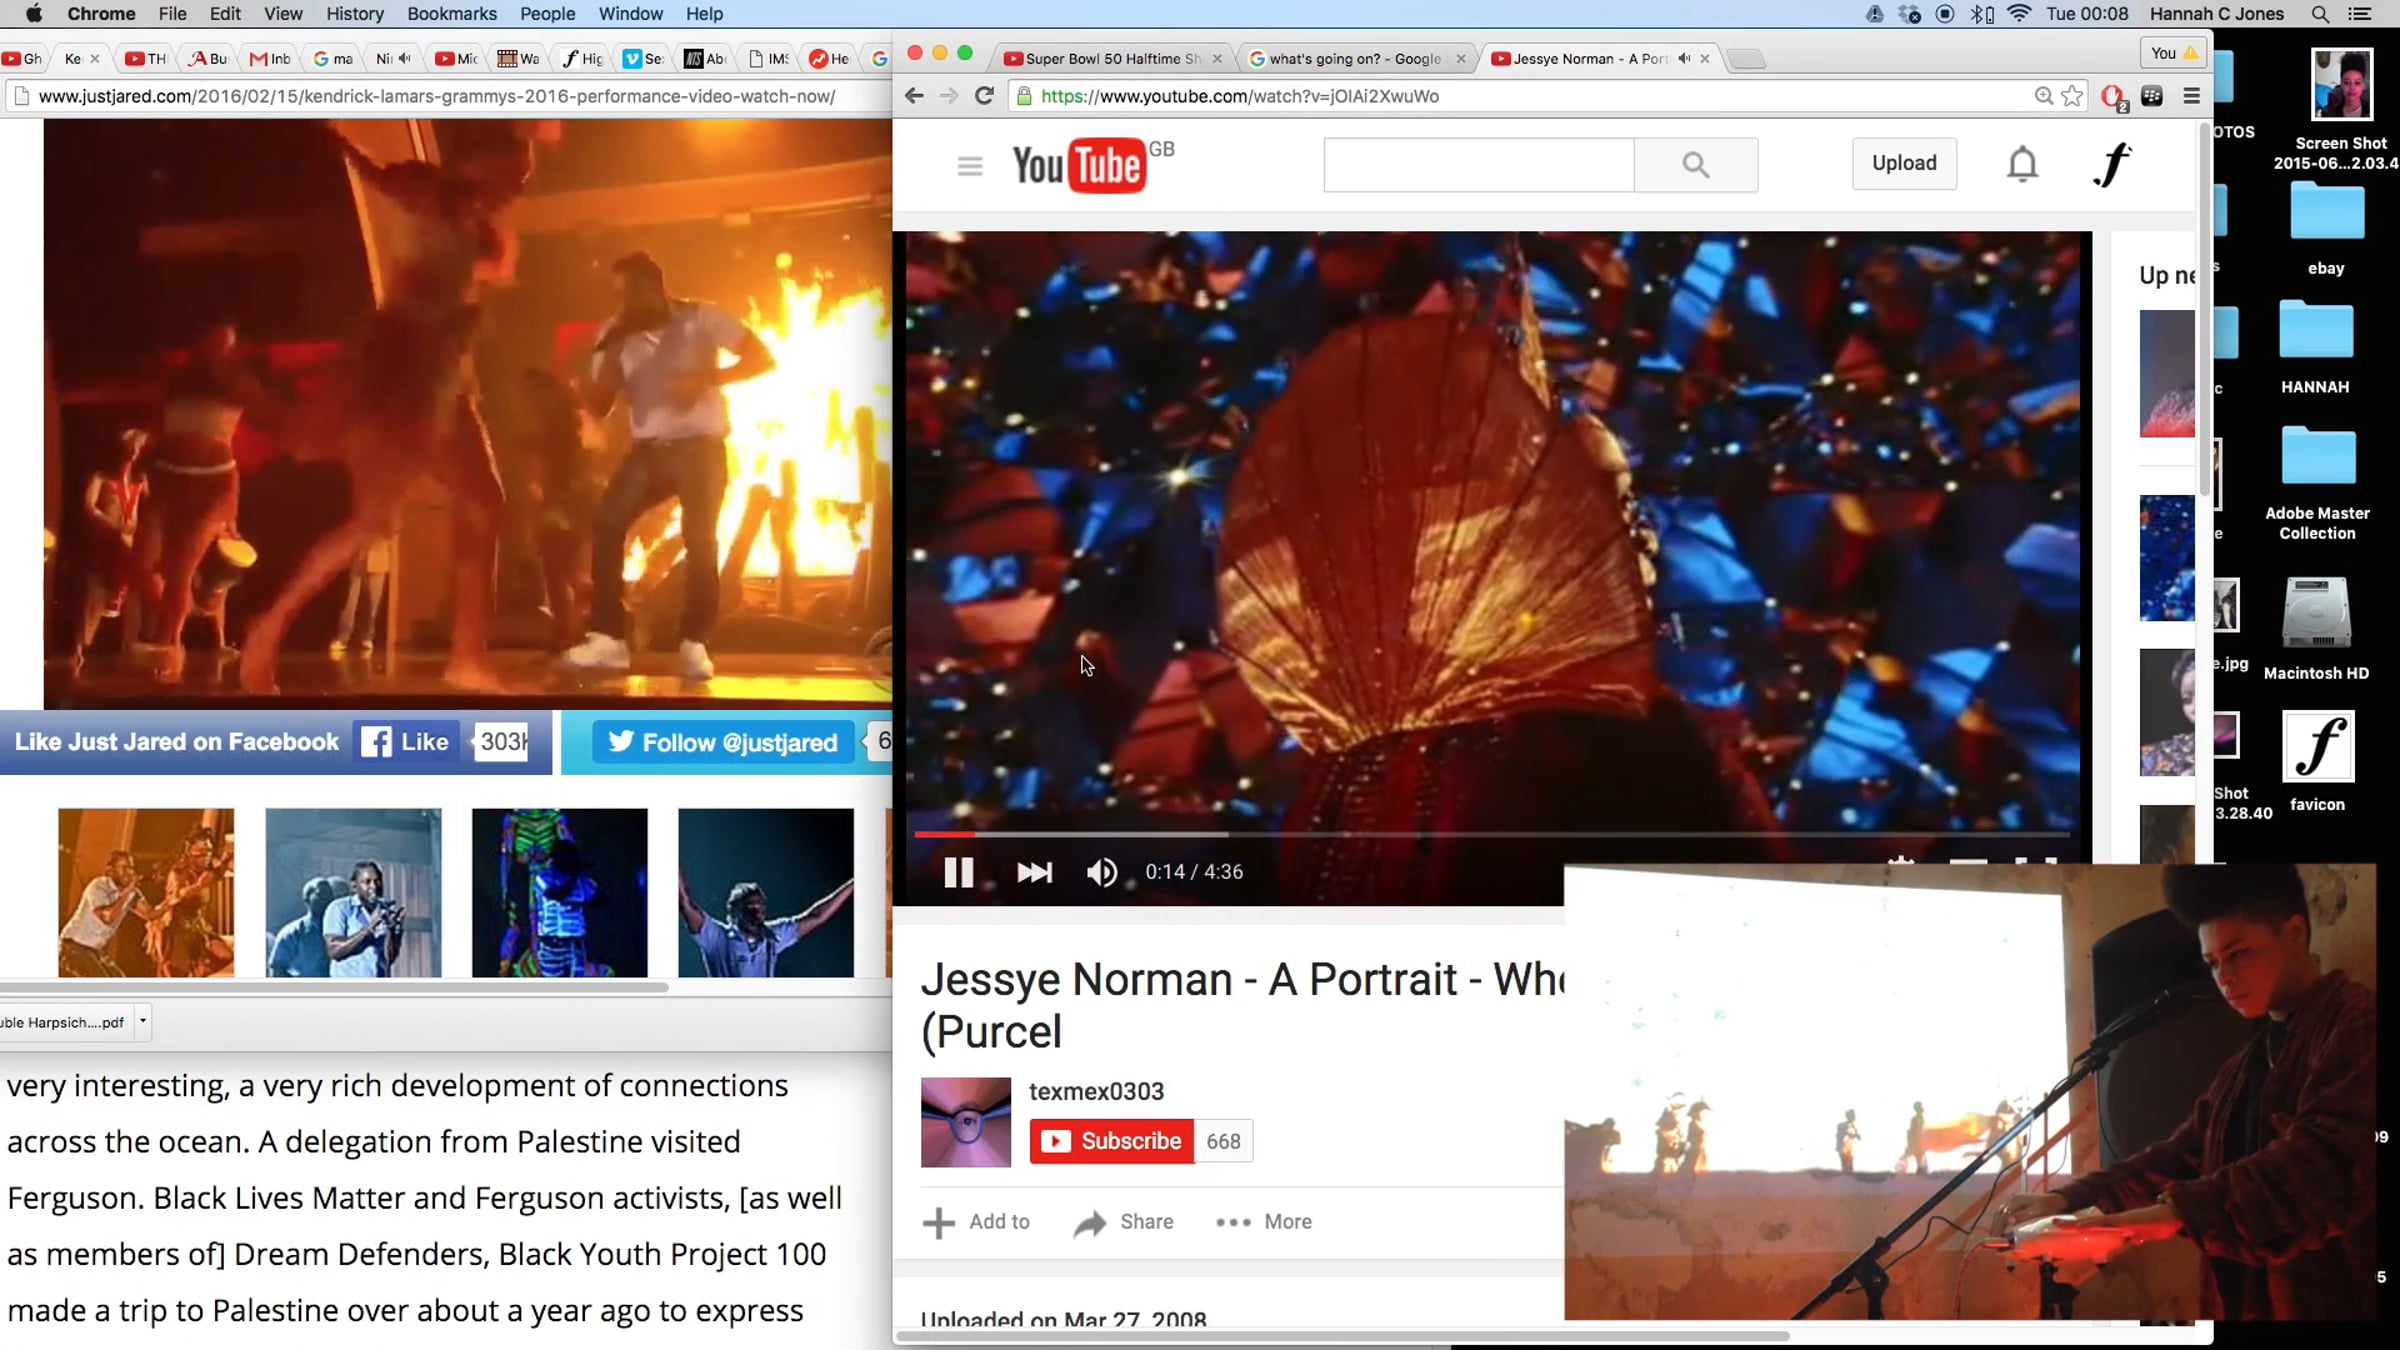Open the People menu in menu bar

547,14
